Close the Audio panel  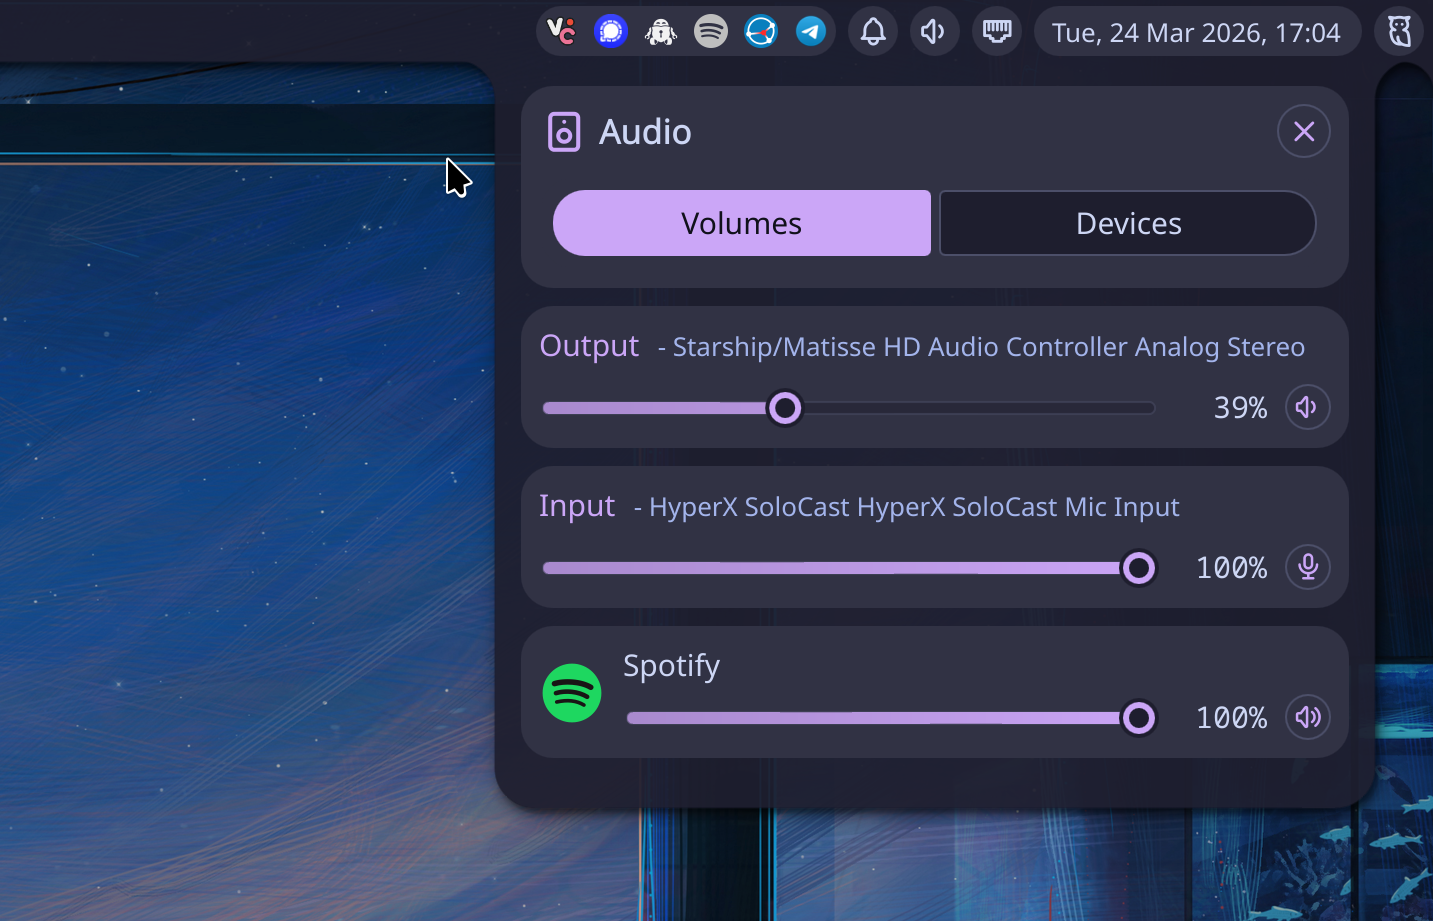[x=1303, y=131]
